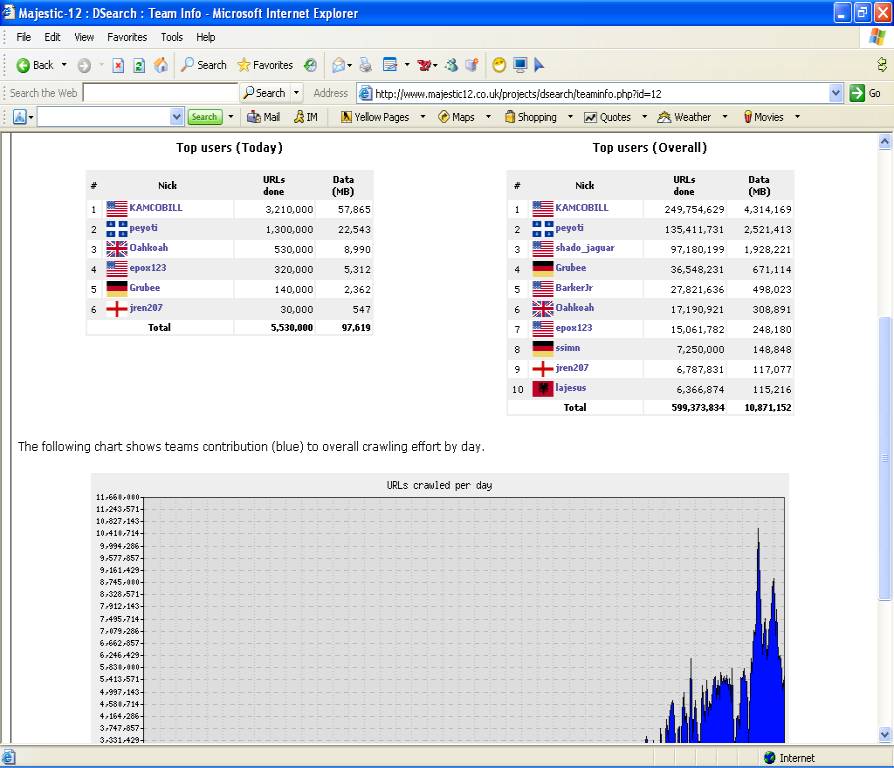Open the IE Search pane magnifier button
This screenshot has height=768, width=894.
(x=204, y=65)
